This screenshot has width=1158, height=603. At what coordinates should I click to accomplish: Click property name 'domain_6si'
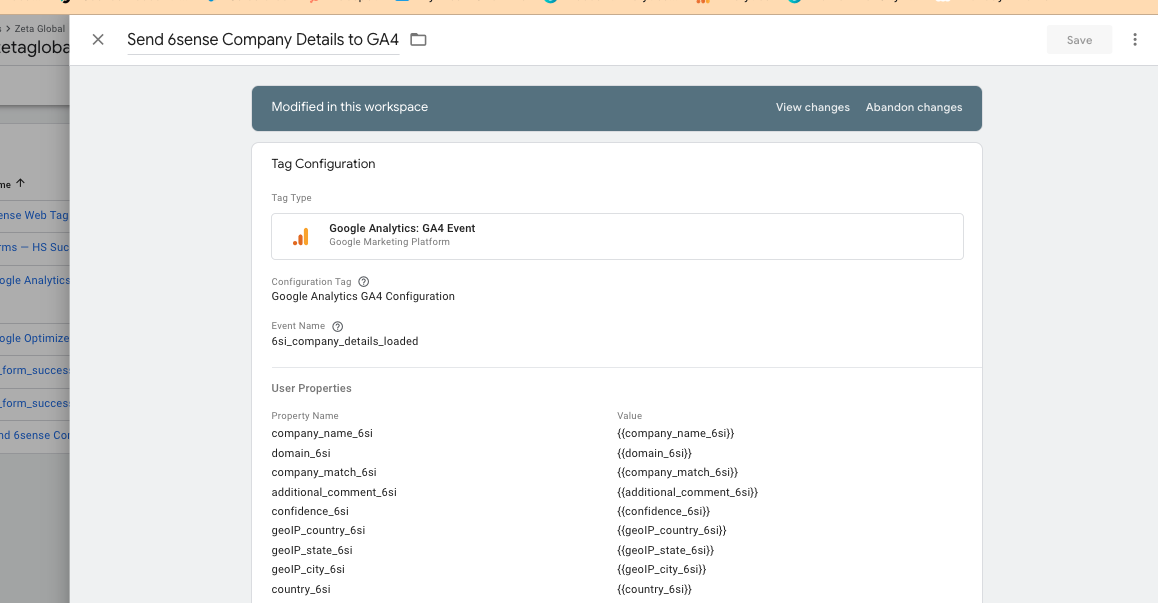point(301,453)
